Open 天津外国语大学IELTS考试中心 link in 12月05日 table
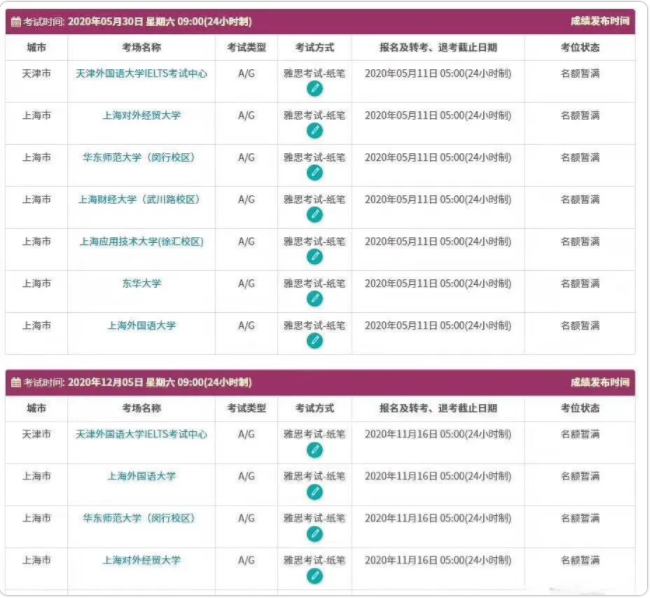Viewport: 650px width, 598px height. (141, 434)
